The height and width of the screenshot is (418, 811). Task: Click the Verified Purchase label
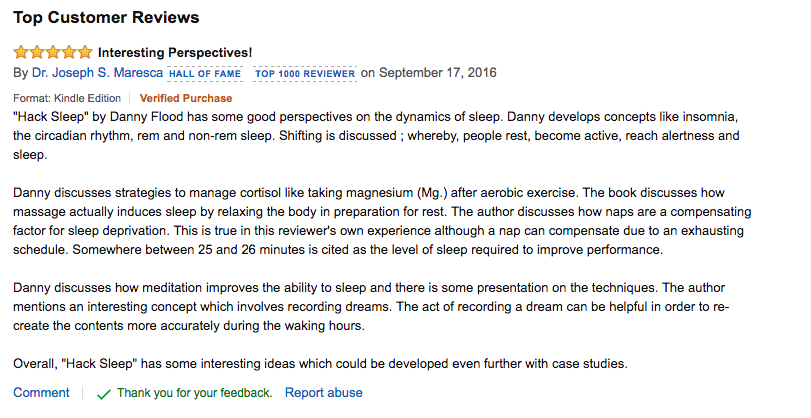tap(186, 98)
